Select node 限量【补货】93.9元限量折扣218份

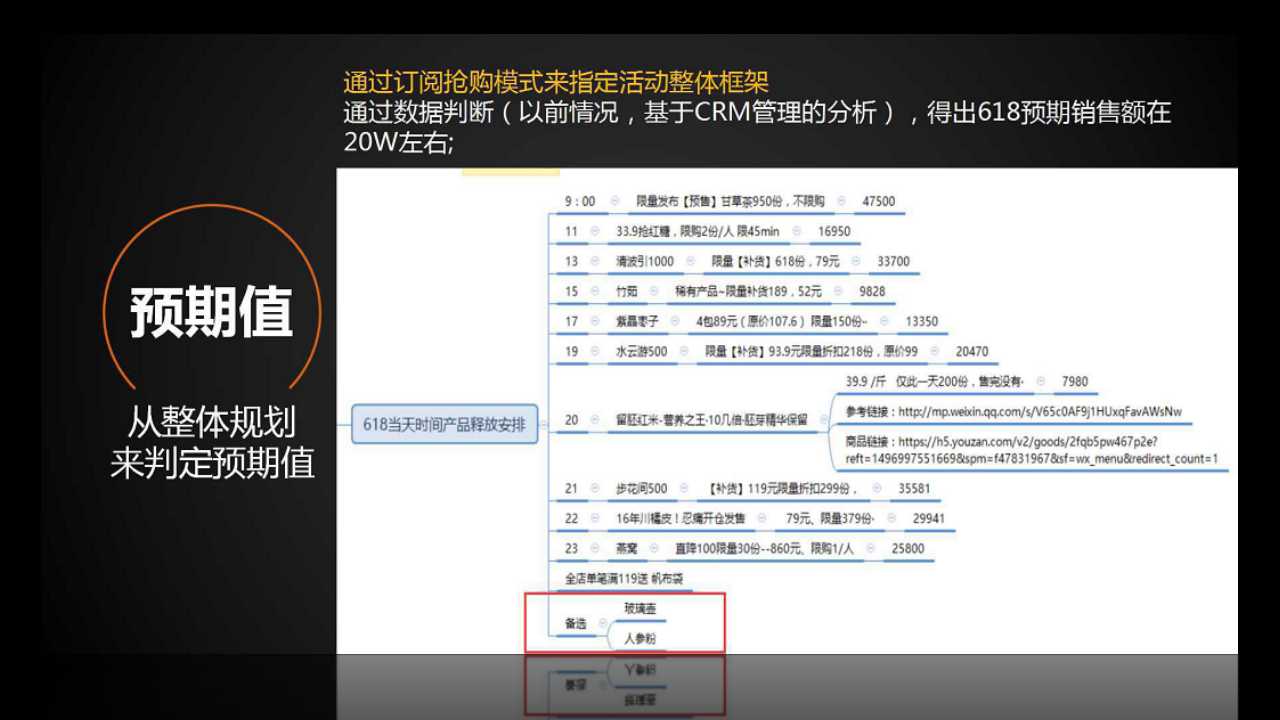(x=811, y=351)
